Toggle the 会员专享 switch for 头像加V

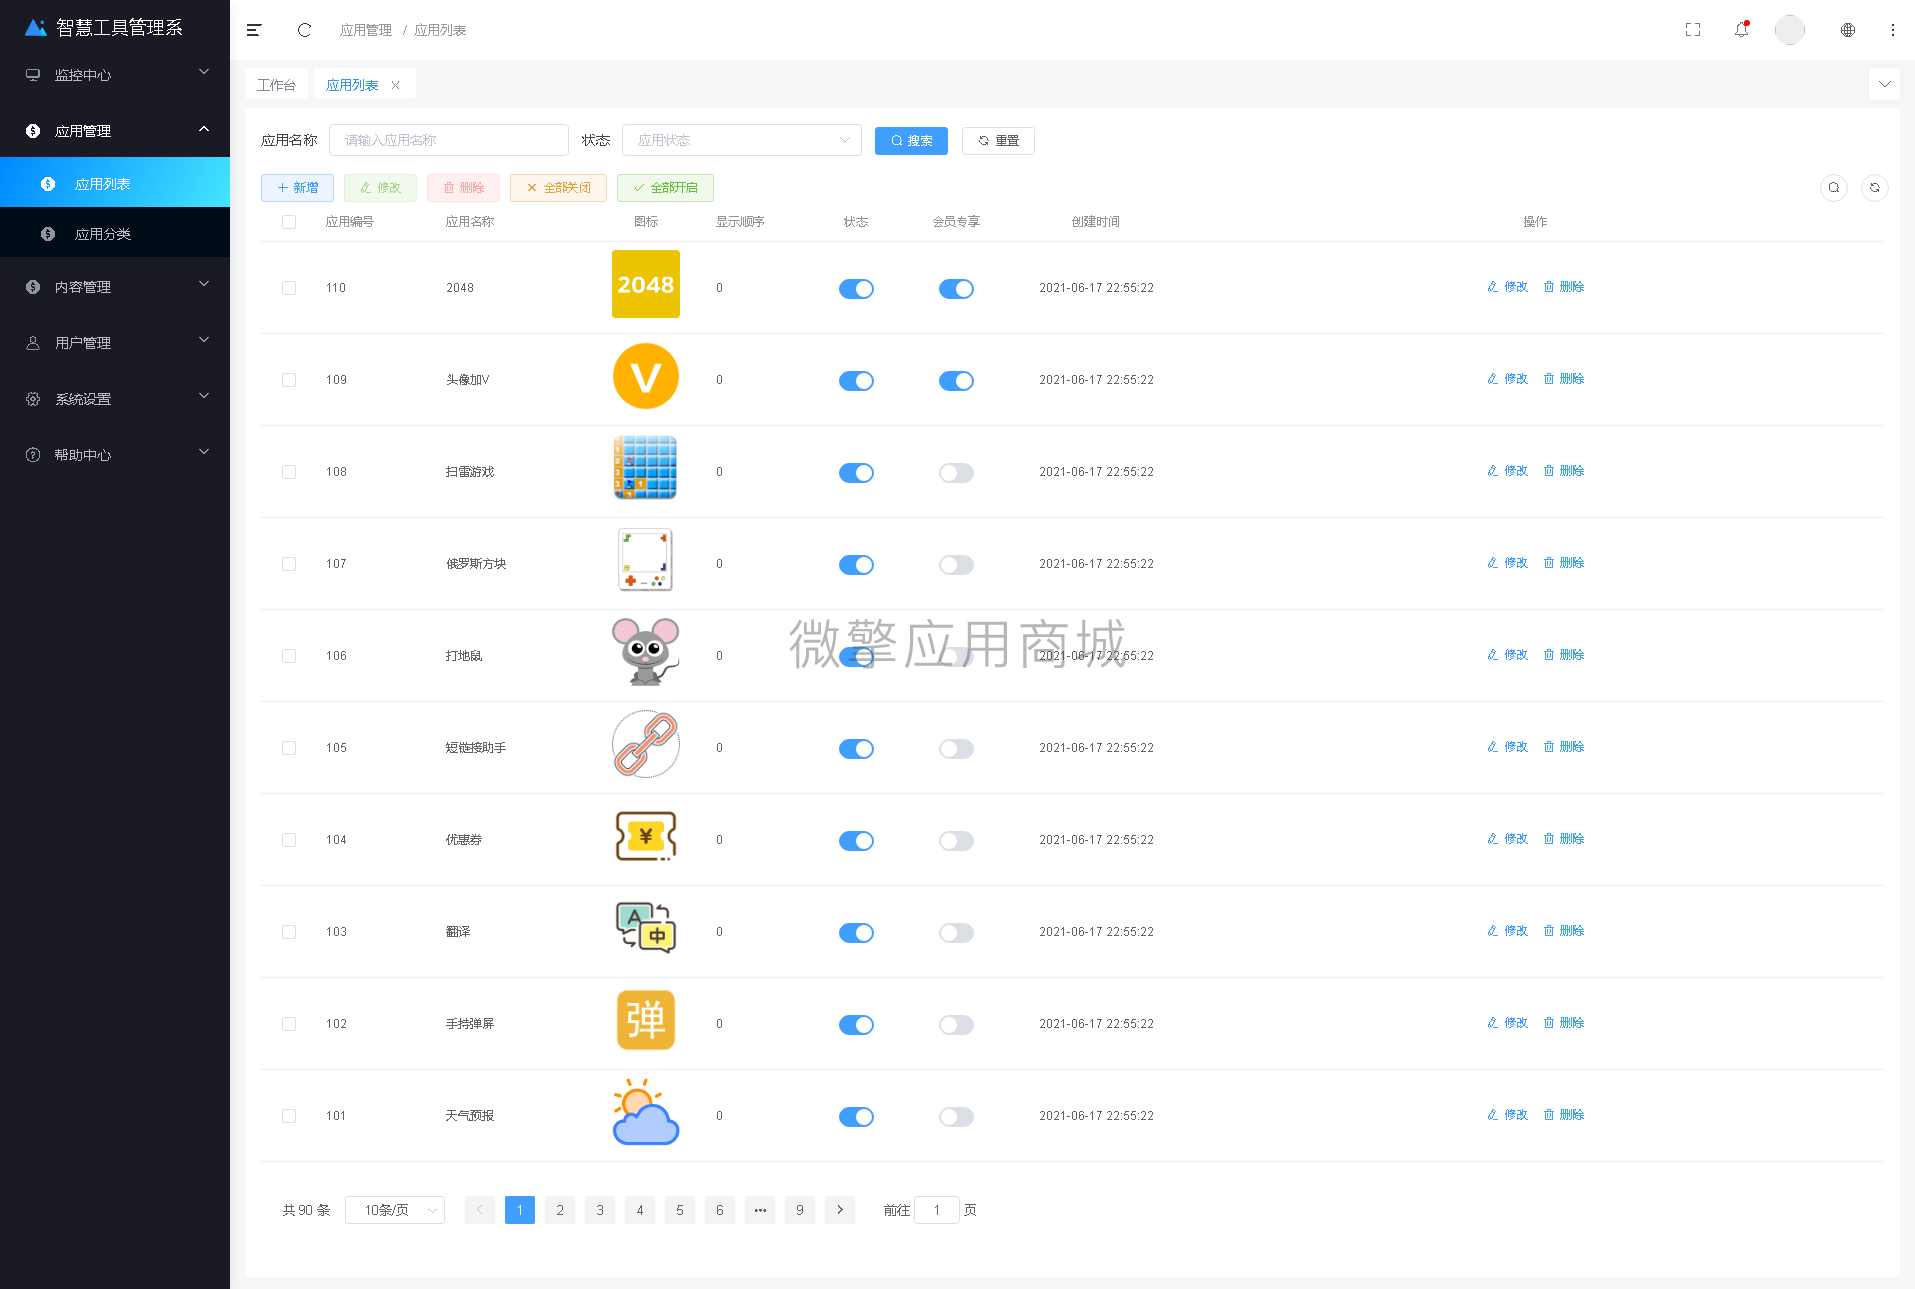[x=956, y=381]
